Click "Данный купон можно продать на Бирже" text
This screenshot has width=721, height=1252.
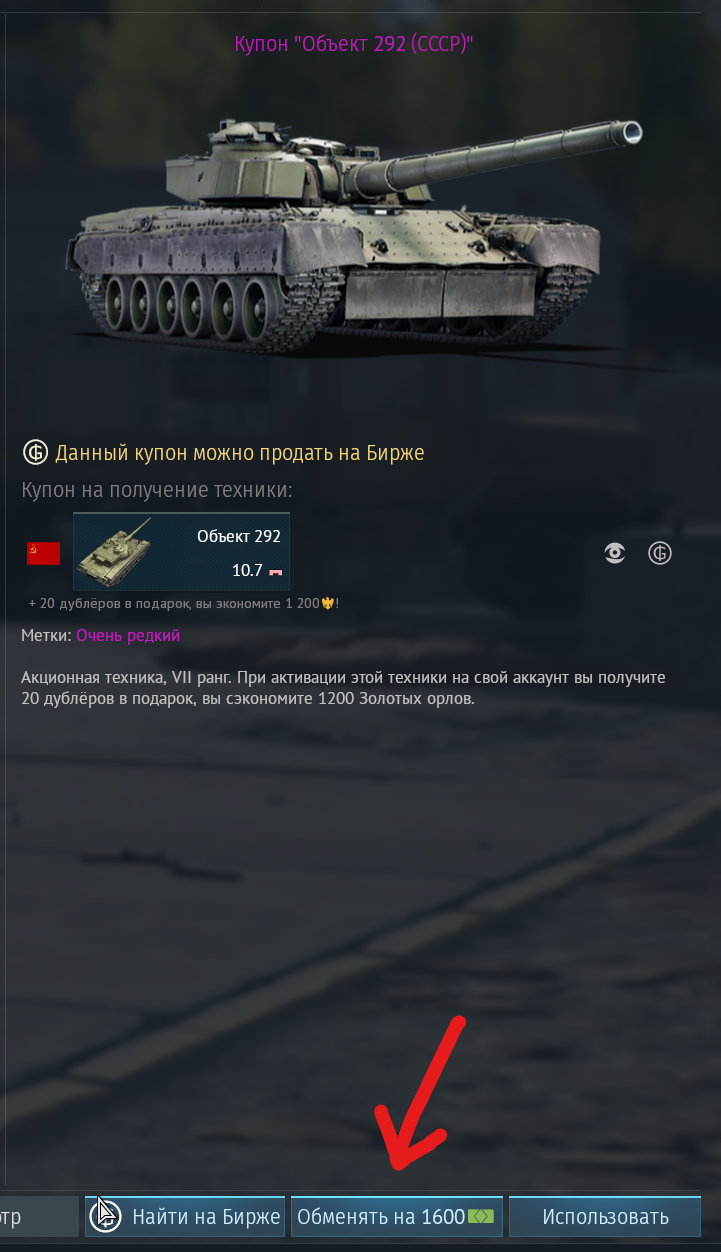coord(240,453)
